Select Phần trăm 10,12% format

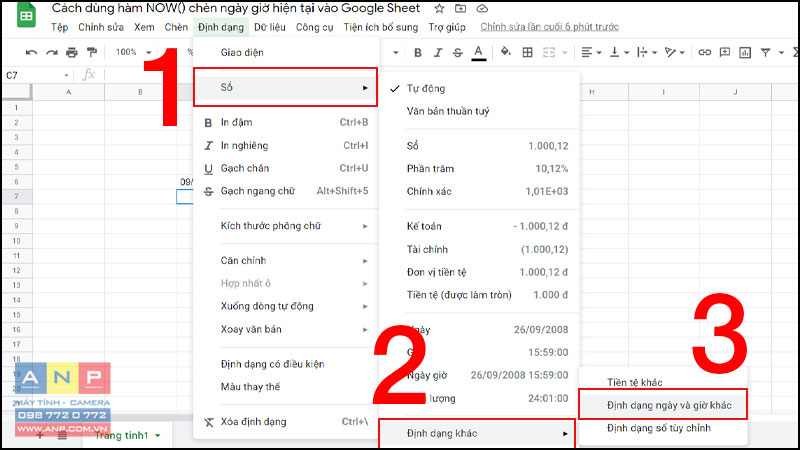click(480, 169)
